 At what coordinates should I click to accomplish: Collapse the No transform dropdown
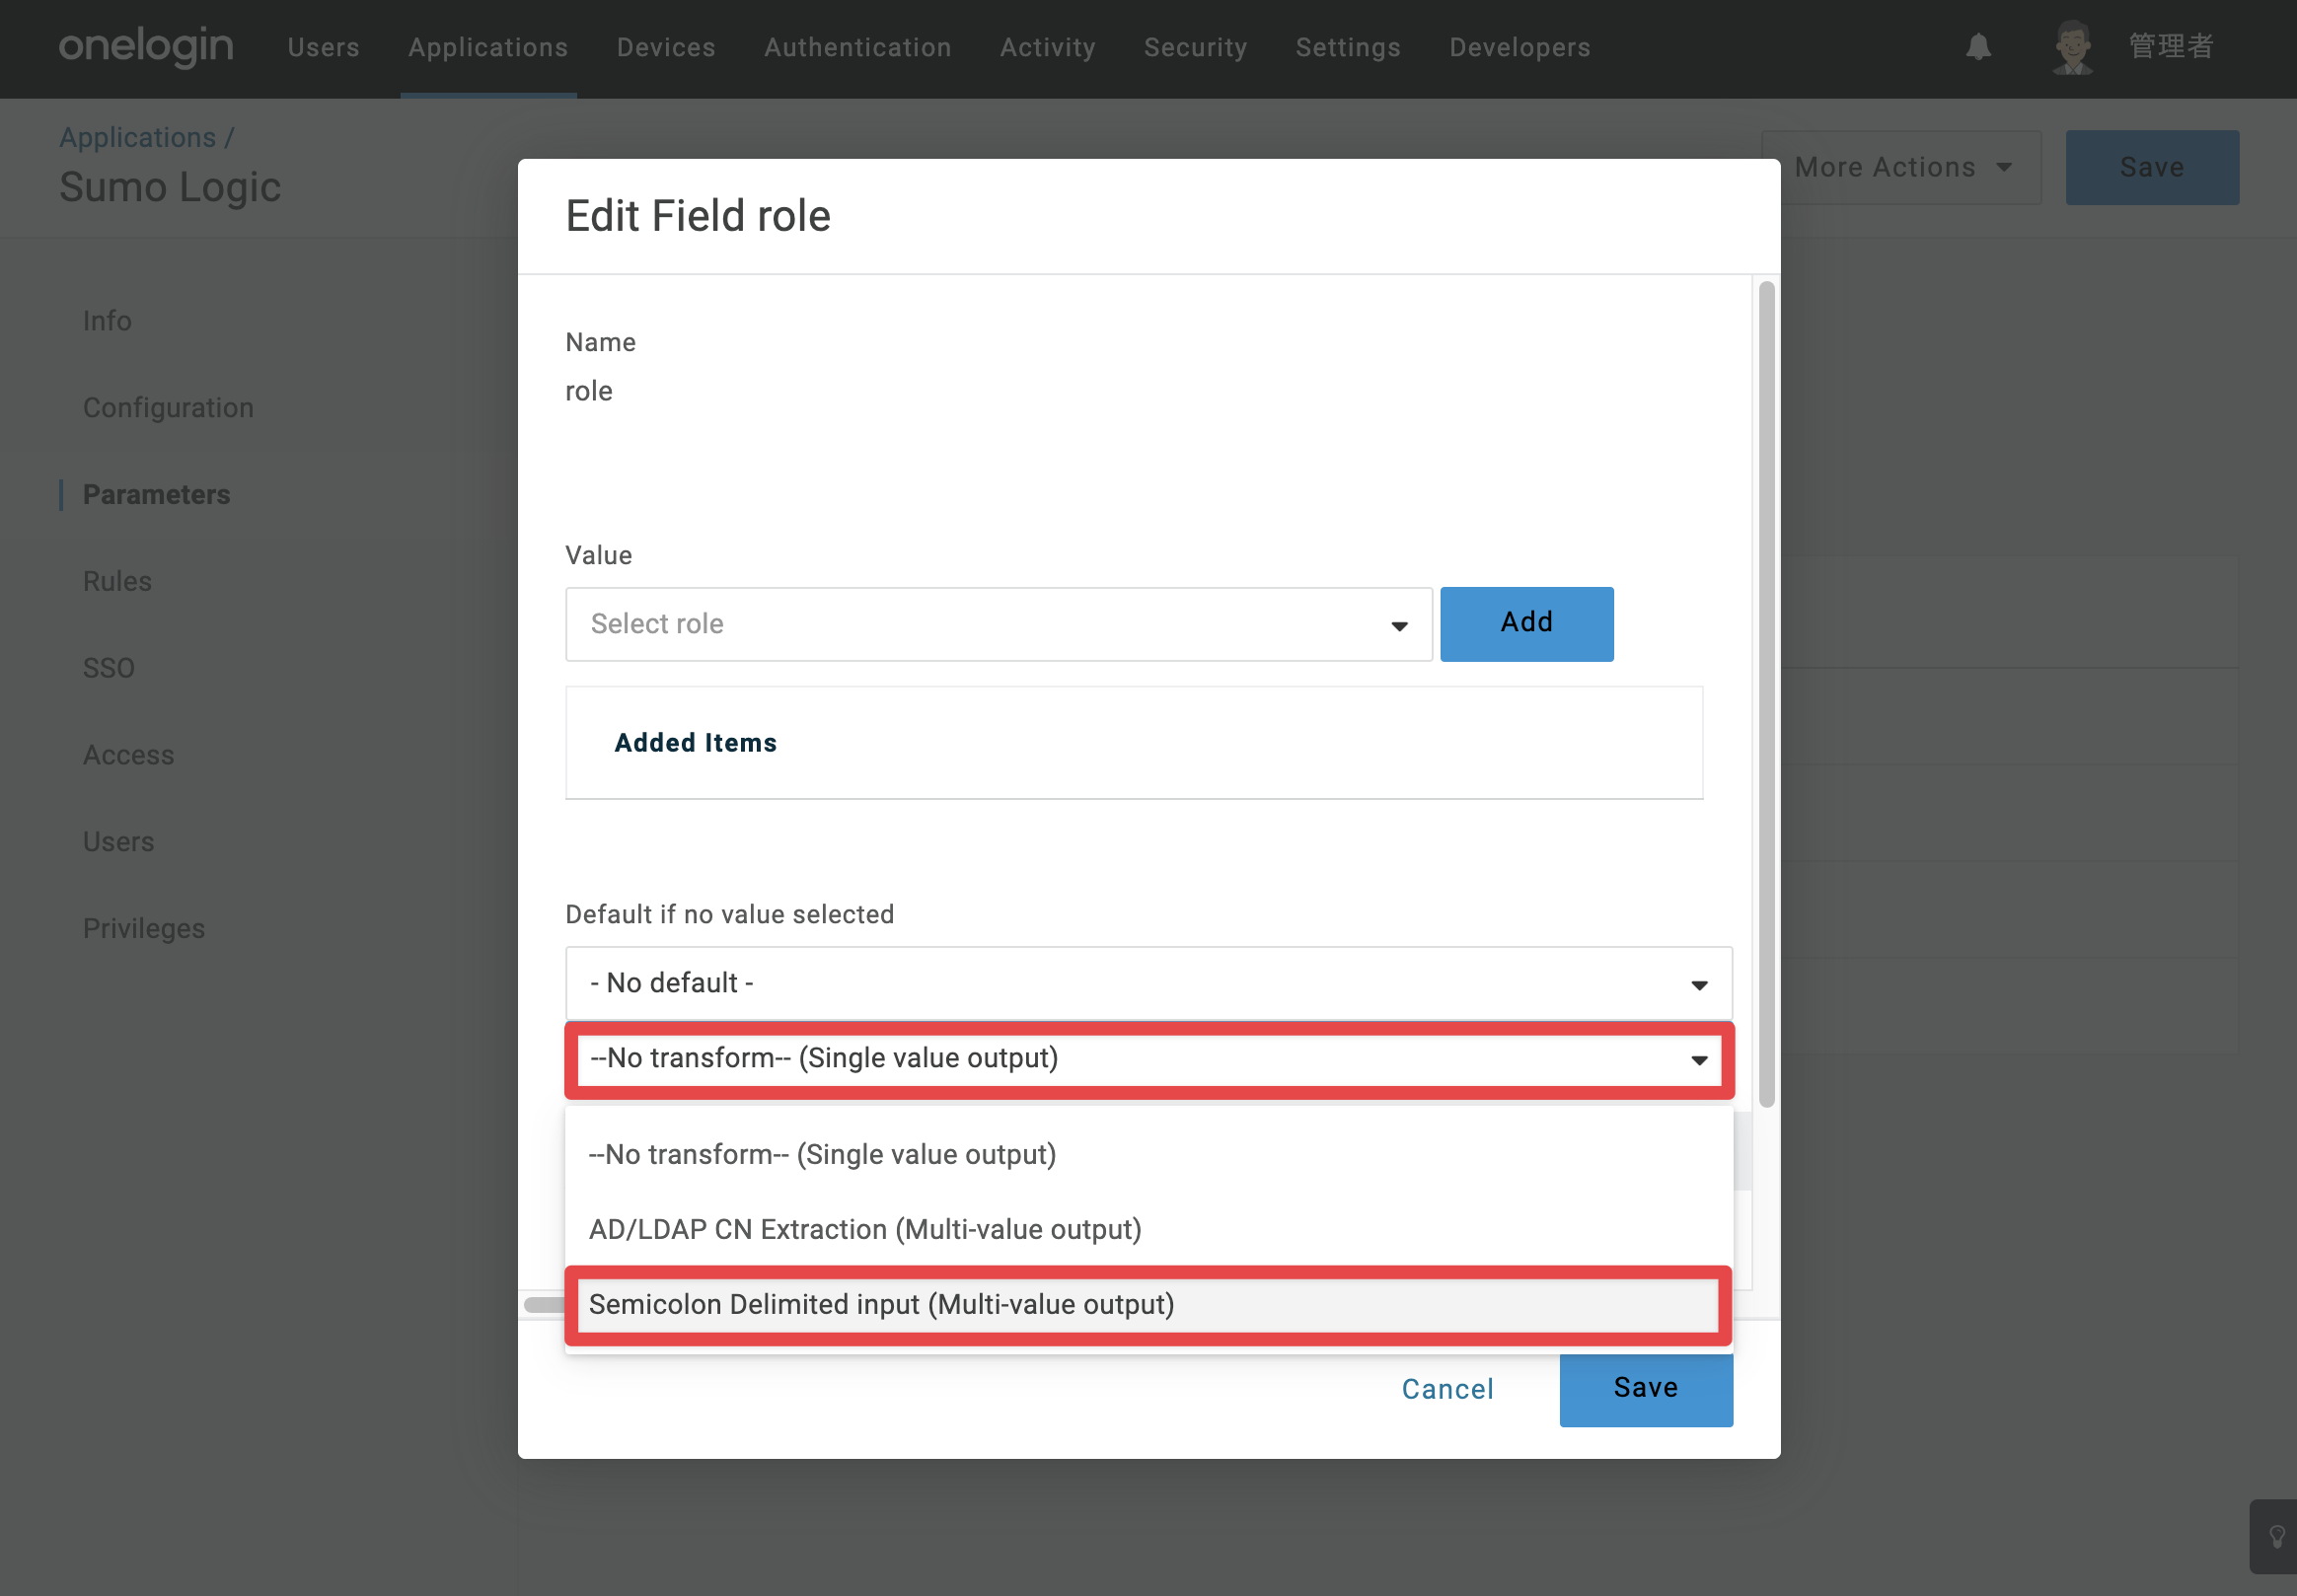1148,1059
